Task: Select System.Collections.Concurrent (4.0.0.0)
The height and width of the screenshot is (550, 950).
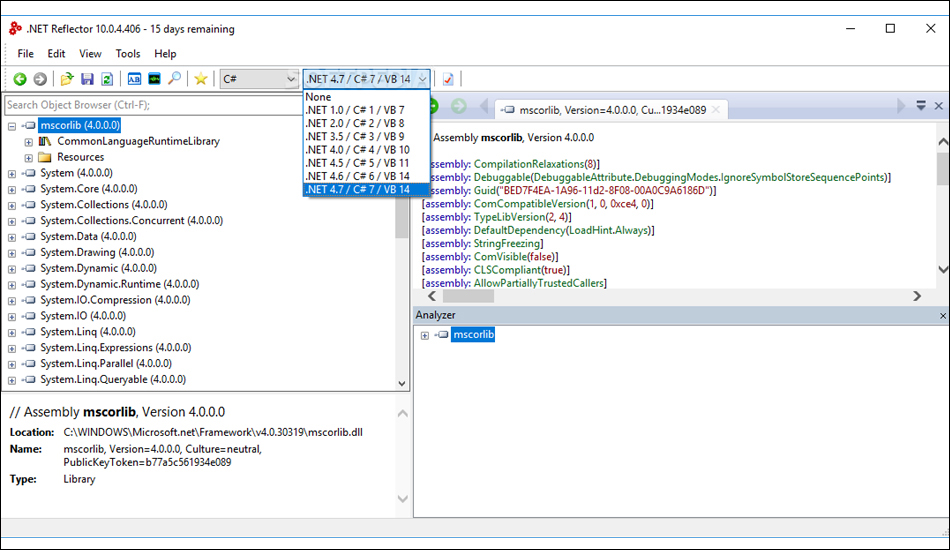Action: 131,221
